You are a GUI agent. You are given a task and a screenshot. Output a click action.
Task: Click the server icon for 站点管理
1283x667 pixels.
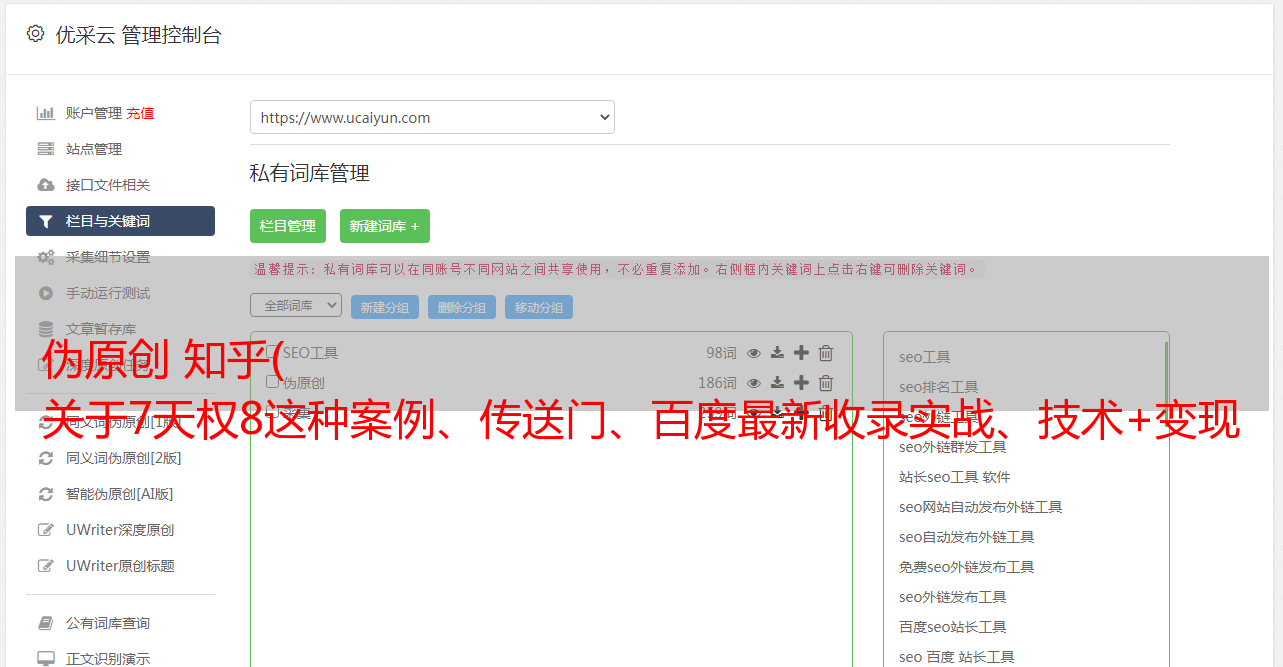[45, 149]
